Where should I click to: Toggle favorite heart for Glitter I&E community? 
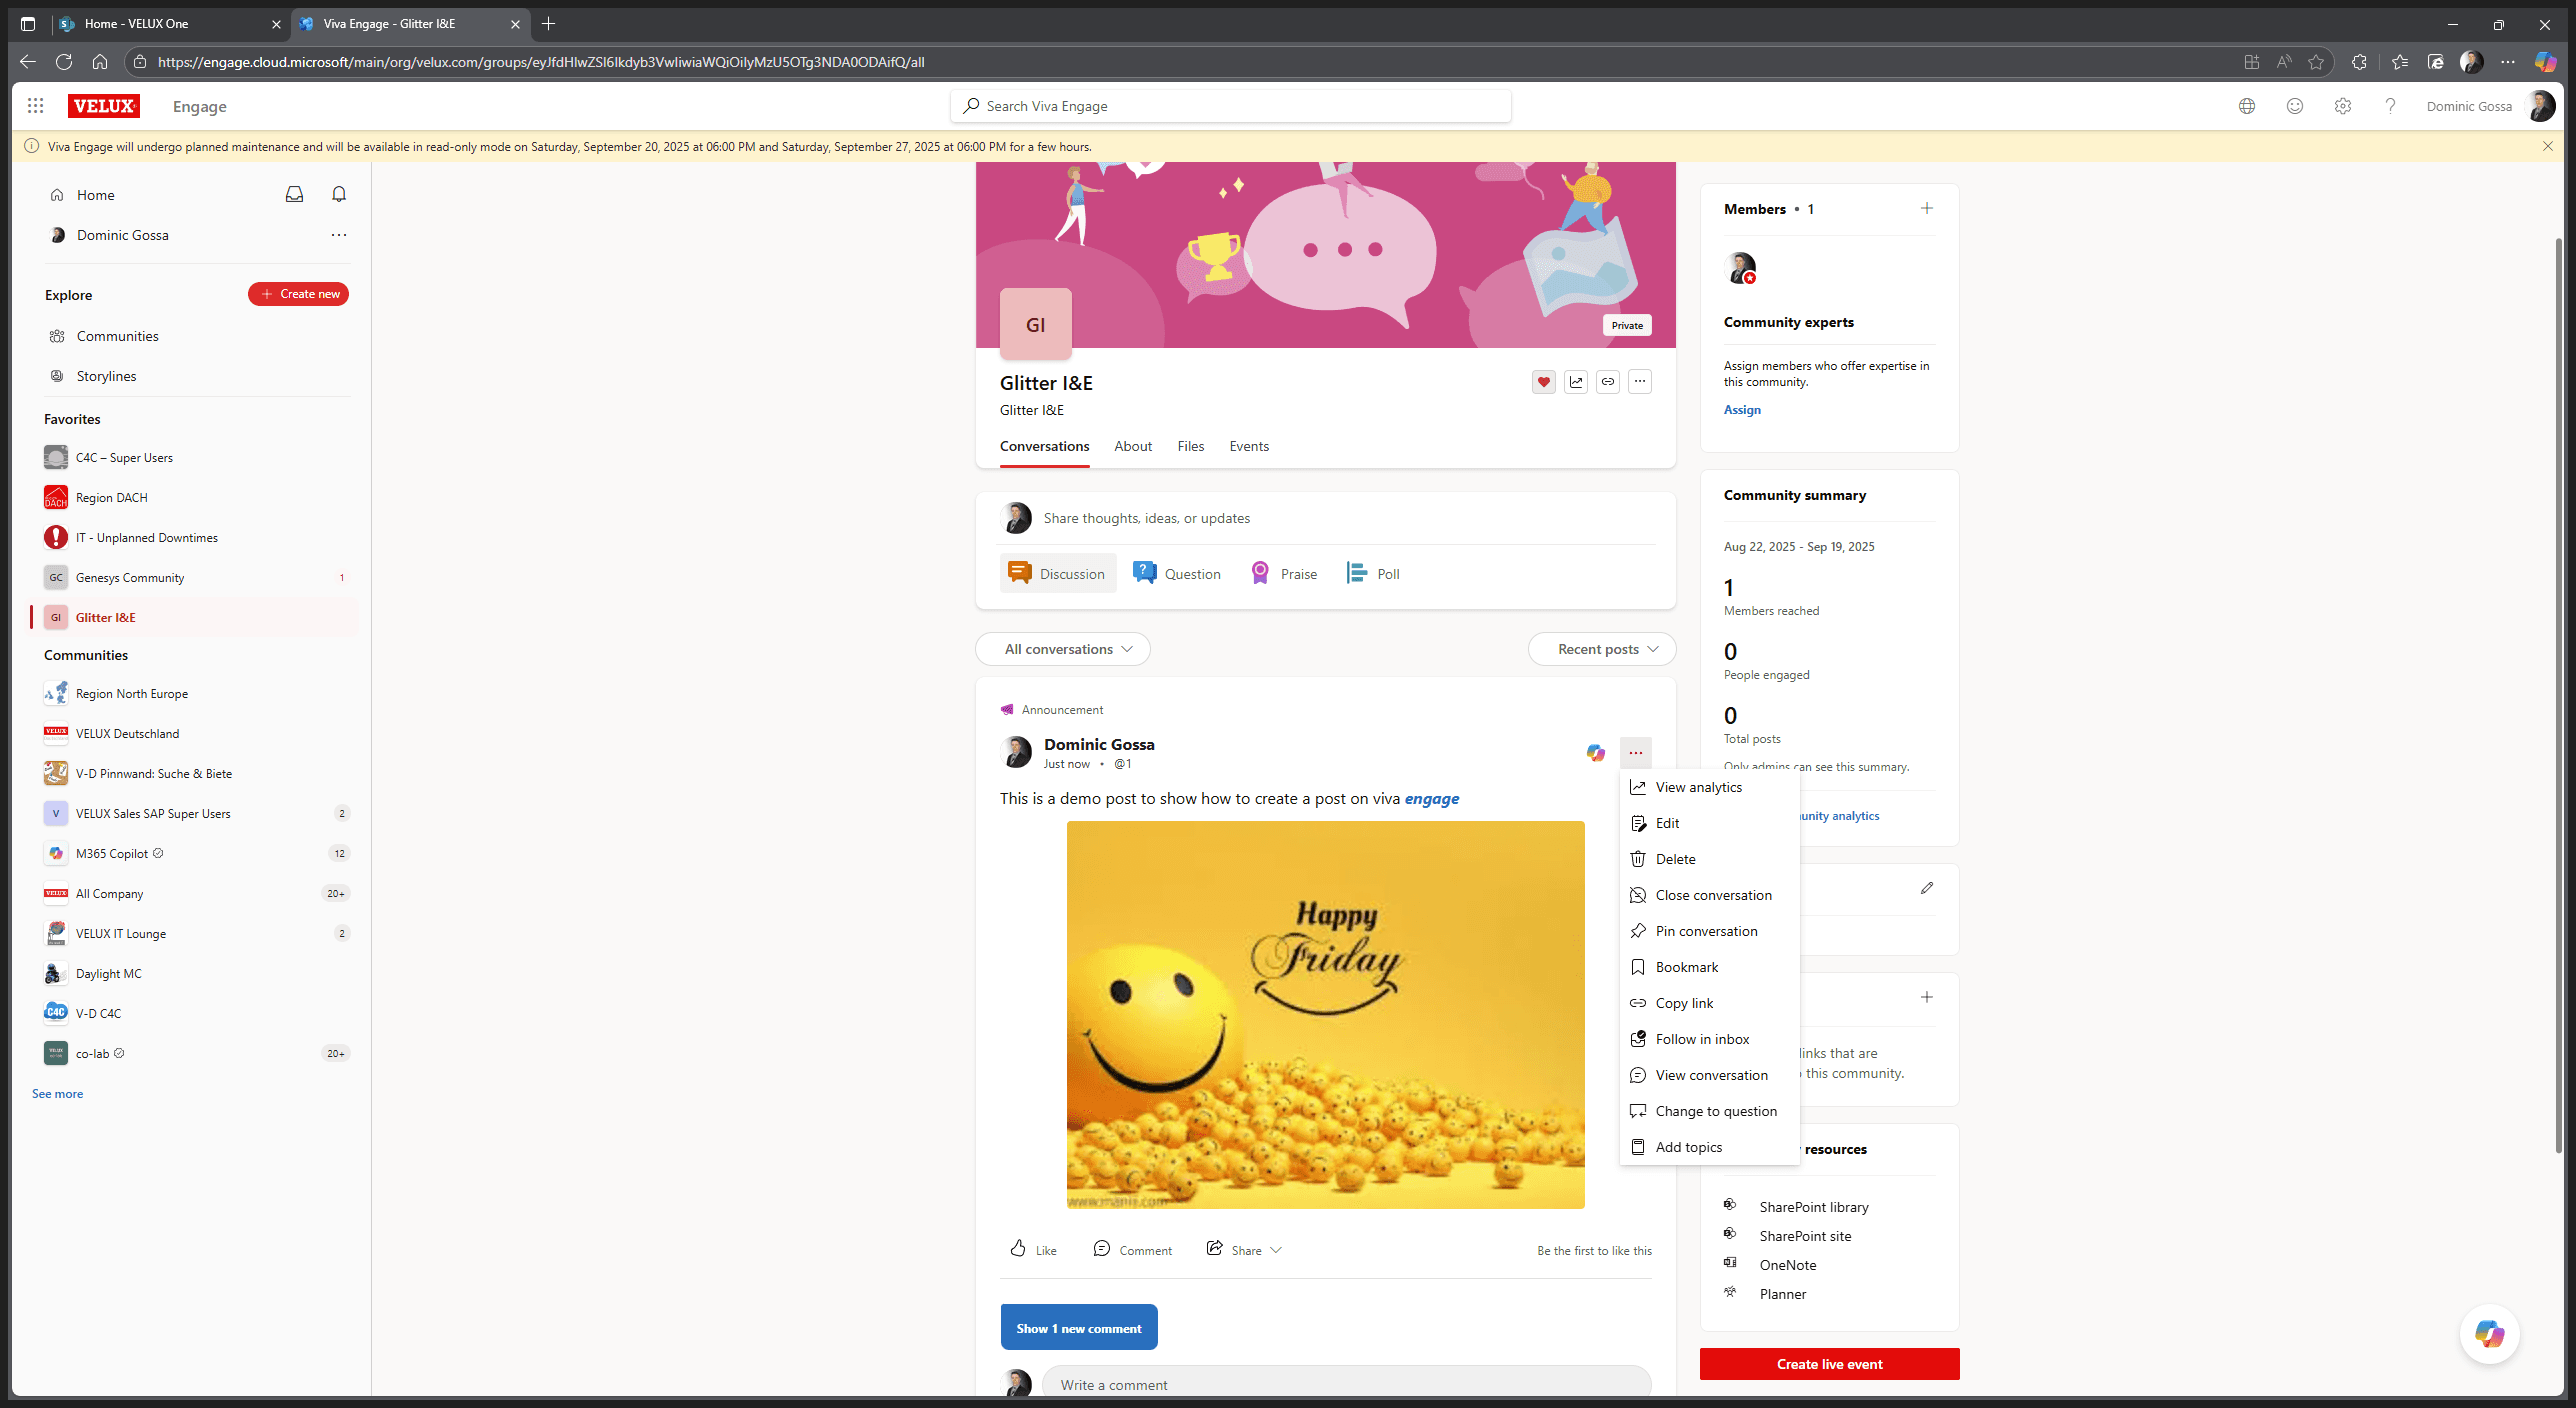(x=1544, y=381)
